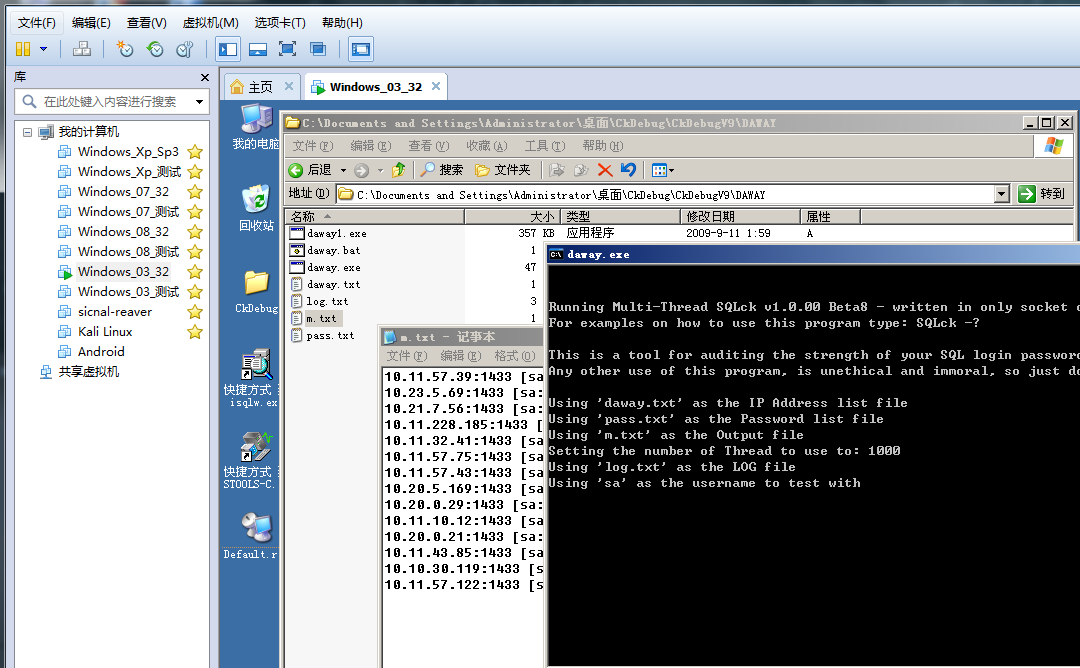Click the red X delete toolbar icon
The width and height of the screenshot is (1080, 668).
[x=605, y=170]
